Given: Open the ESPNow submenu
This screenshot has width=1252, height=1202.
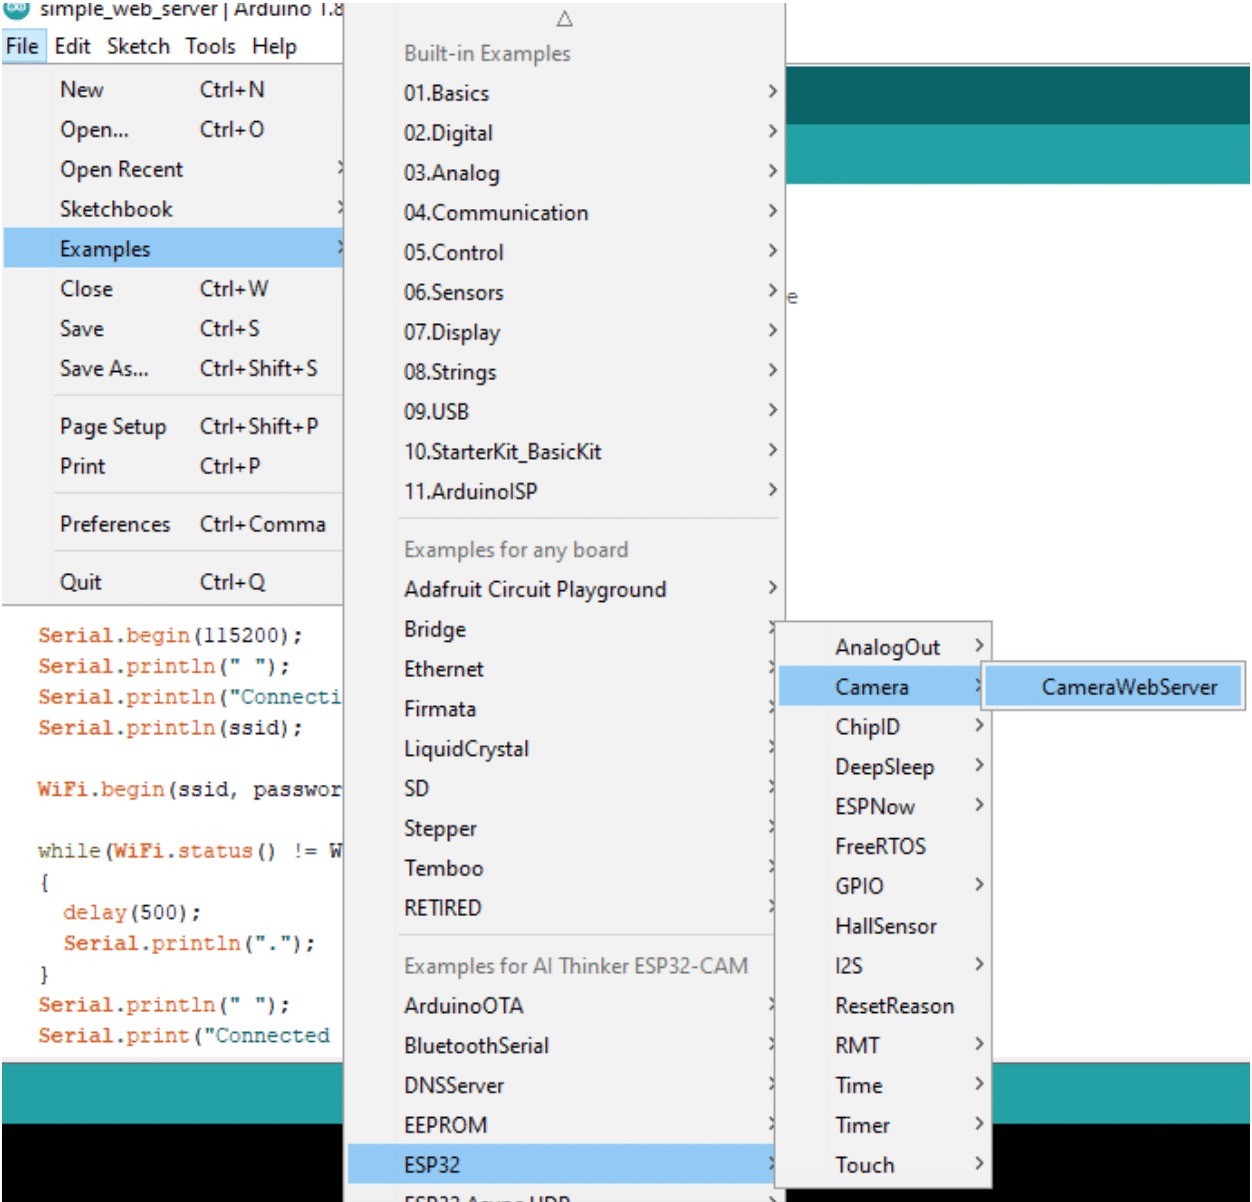Looking at the screenshot, I should click(x=884, y=807).
